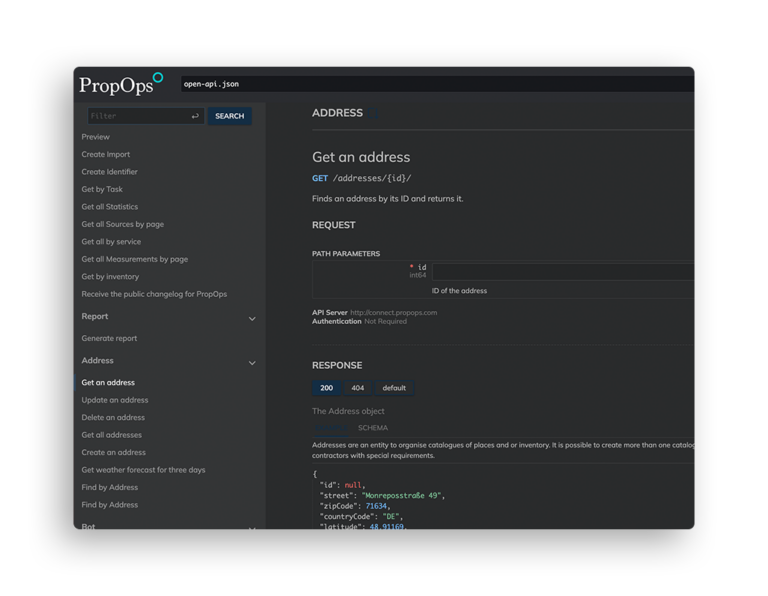Select the 200 response tab
768x596 pixels.
point(326,388)
